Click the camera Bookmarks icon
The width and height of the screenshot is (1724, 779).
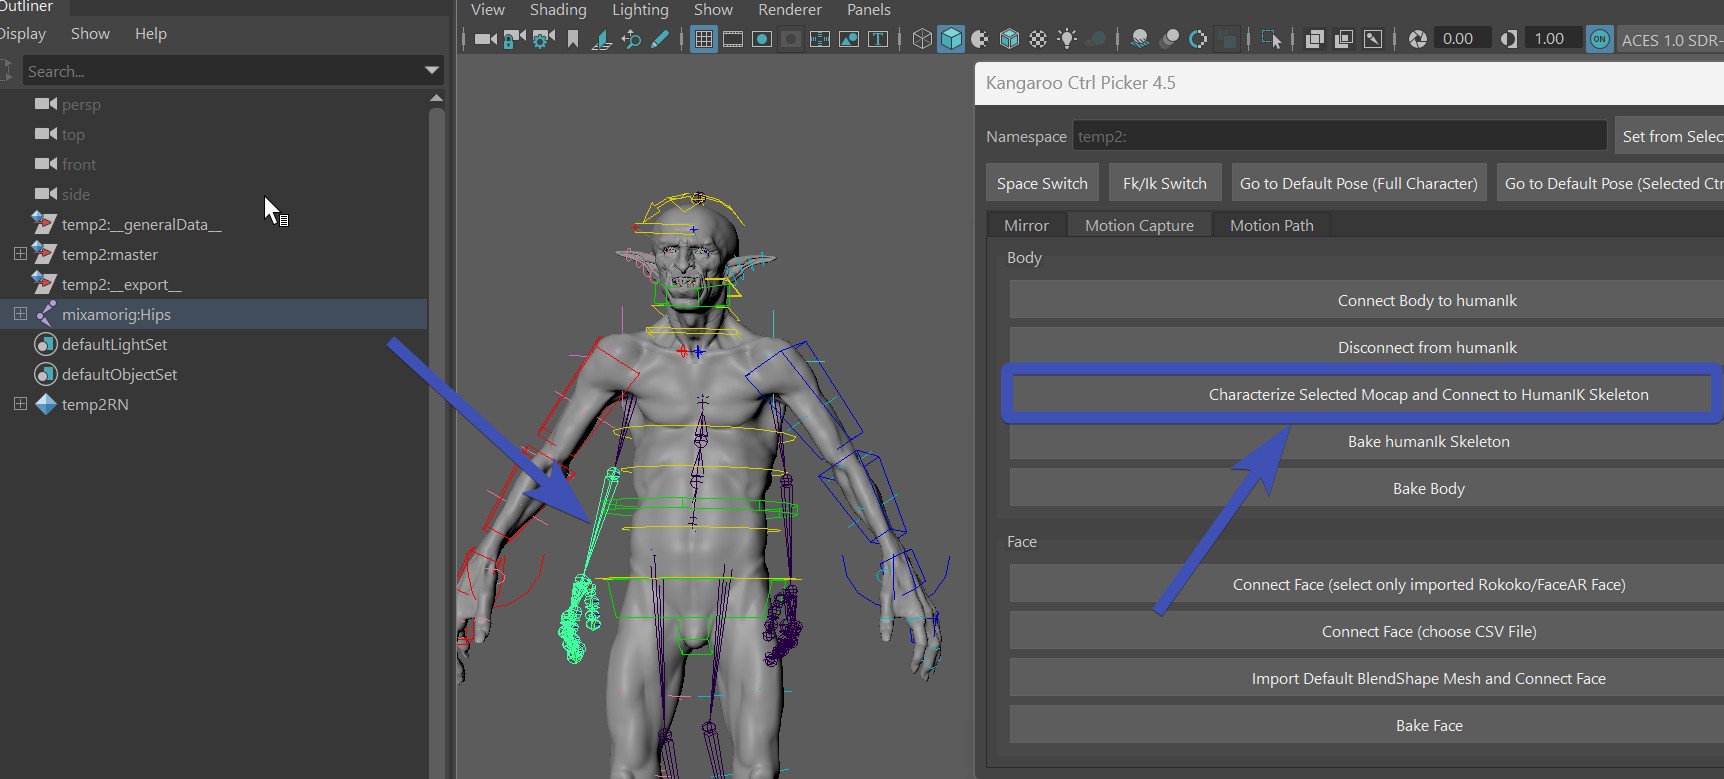point(573,39)
